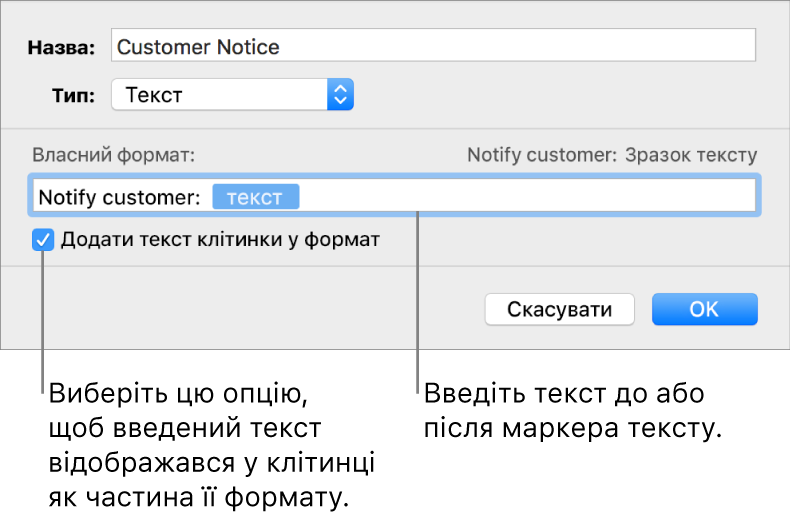The height and width of the screenshot is (519, 790).
Task: Disable the Додати текст клітинки у формат checkbox
Action: [43, 240]
